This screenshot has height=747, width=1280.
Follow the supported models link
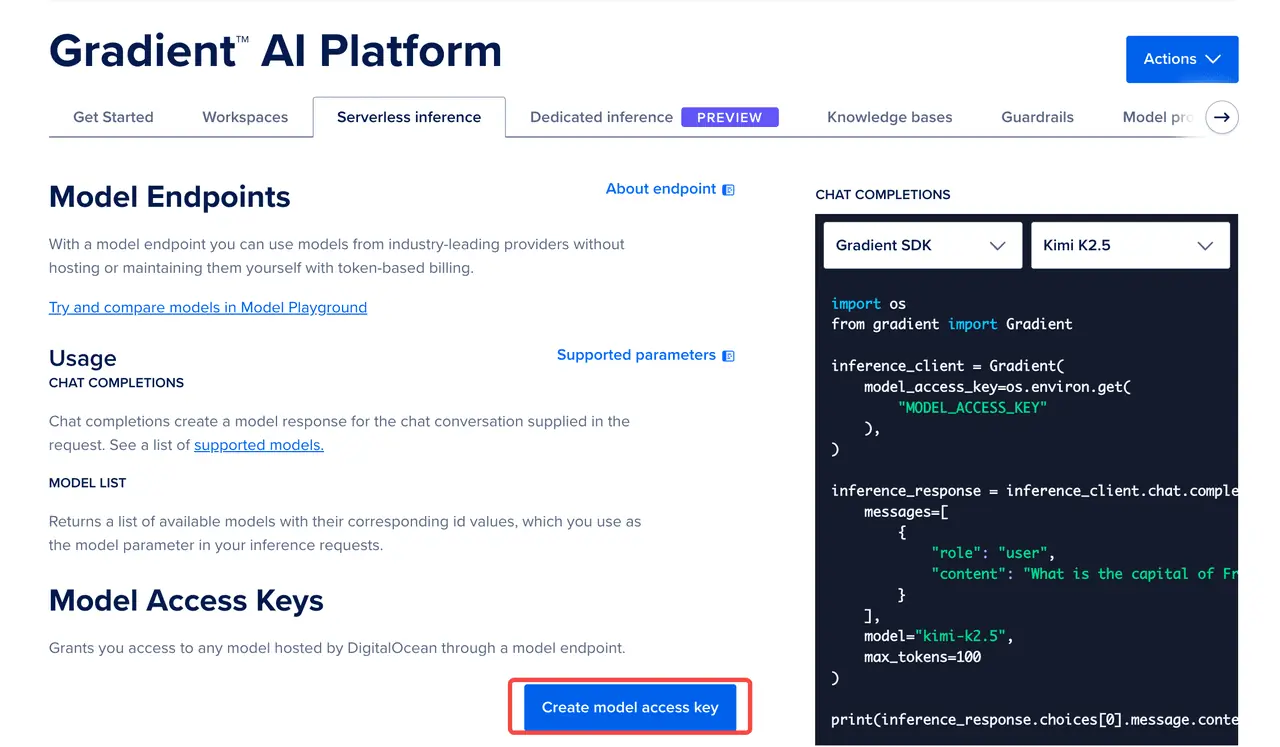point(259,445)
